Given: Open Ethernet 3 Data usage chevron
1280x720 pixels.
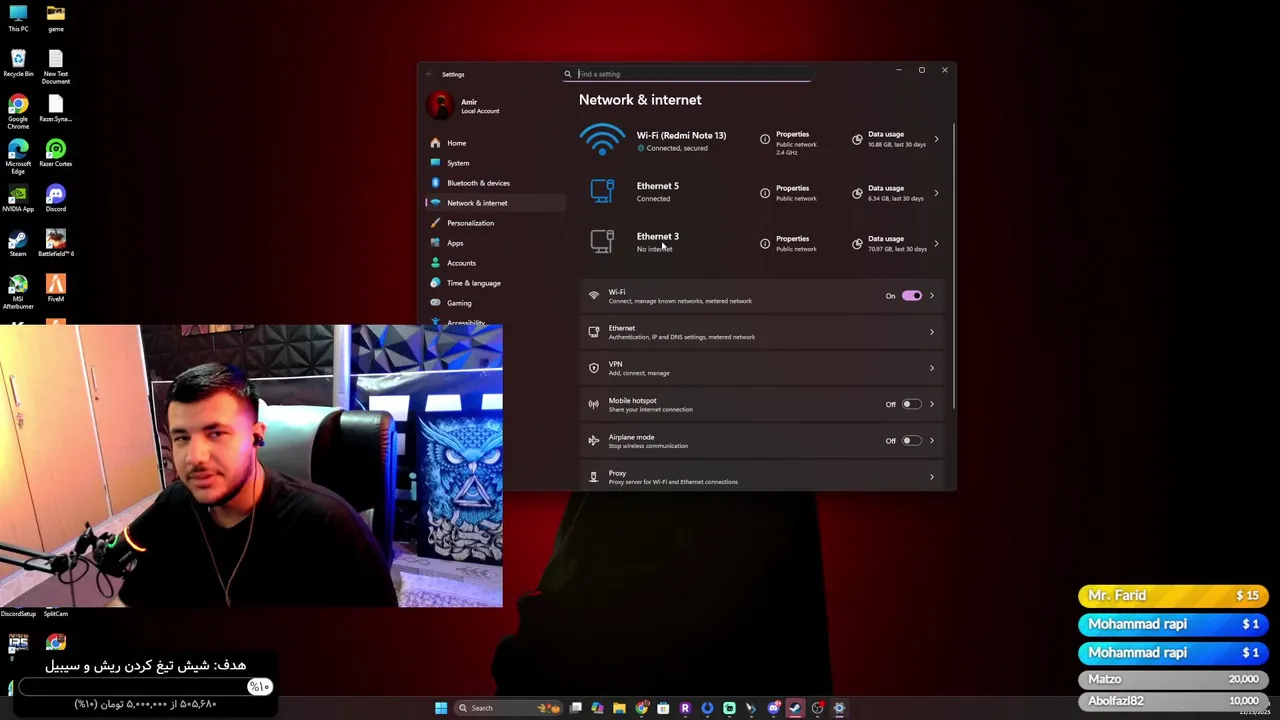Looking at the screenshot, I should pyautogui.click(x=936, y=243).
